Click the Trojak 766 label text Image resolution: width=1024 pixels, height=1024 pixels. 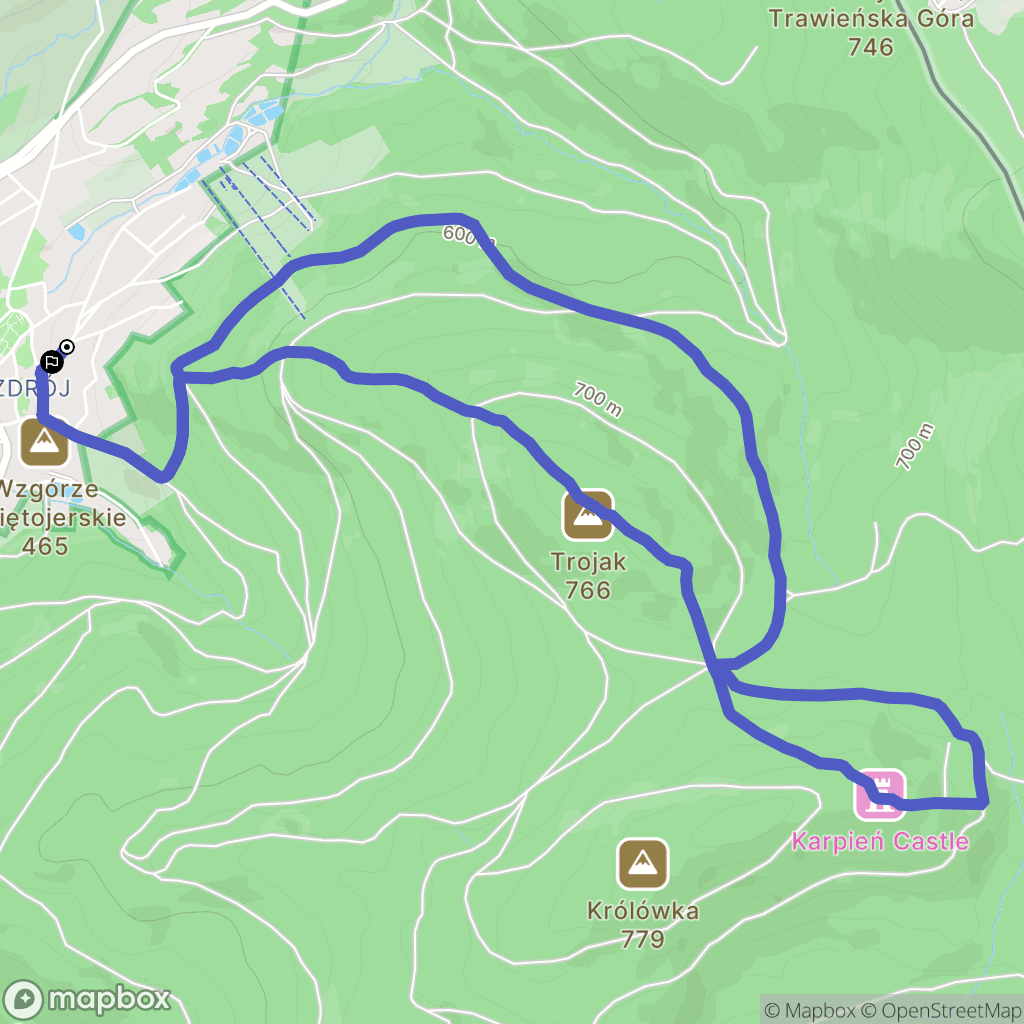[588, 575]
